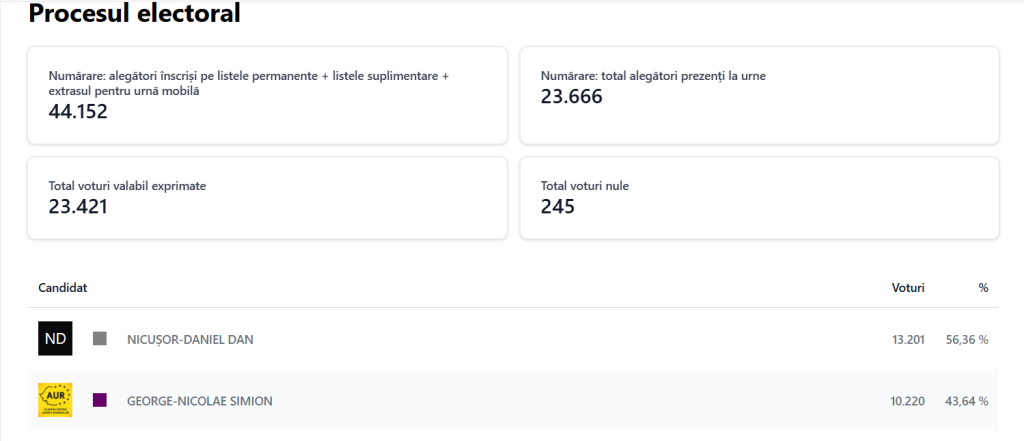
Task: Click the 44.152 registered voters card
Action: pyautogui.click(x=267, y=96)
